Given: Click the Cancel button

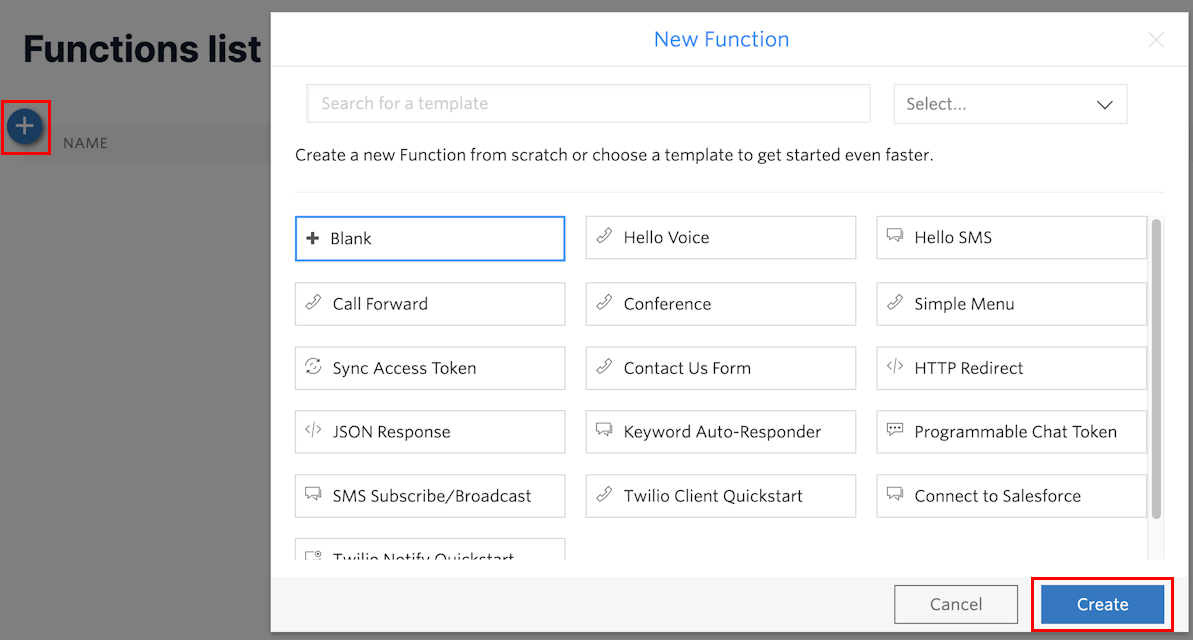Looking at the screenshot, I should [x=956, y=604].
